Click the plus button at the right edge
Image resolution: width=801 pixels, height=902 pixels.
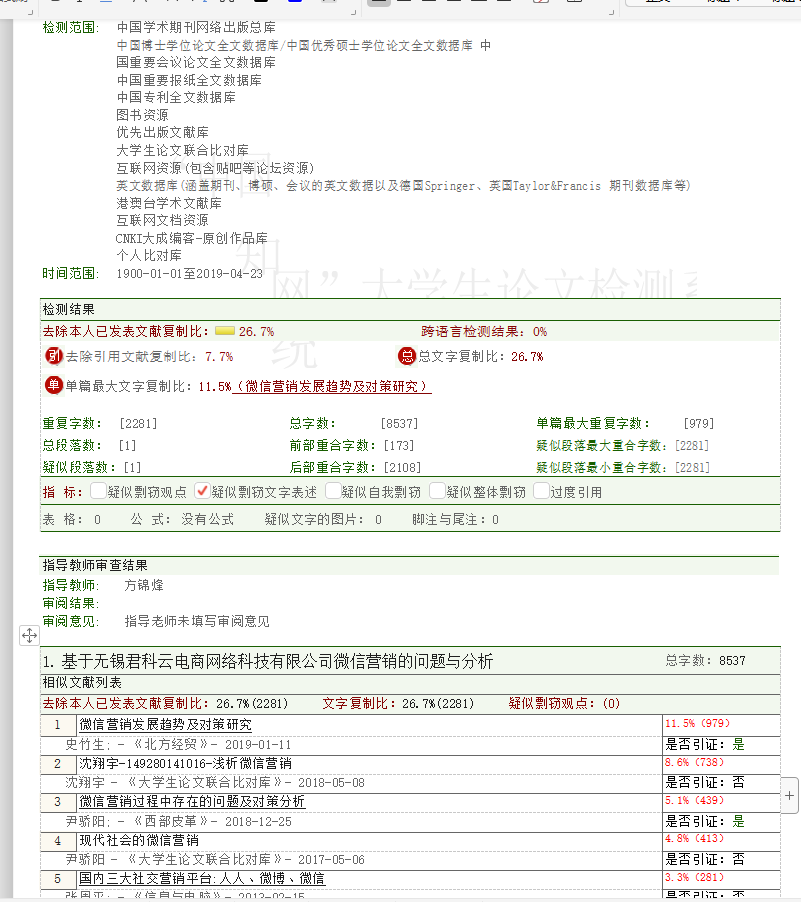point(789,795)
